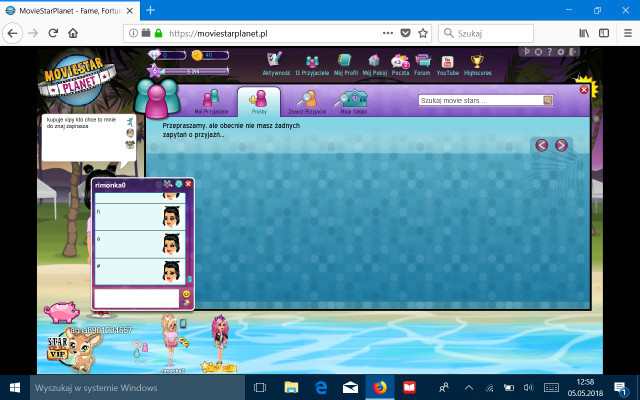Open the emoji picker in chat window
Screen dimensions: 640x400
[x=186, y=294]
